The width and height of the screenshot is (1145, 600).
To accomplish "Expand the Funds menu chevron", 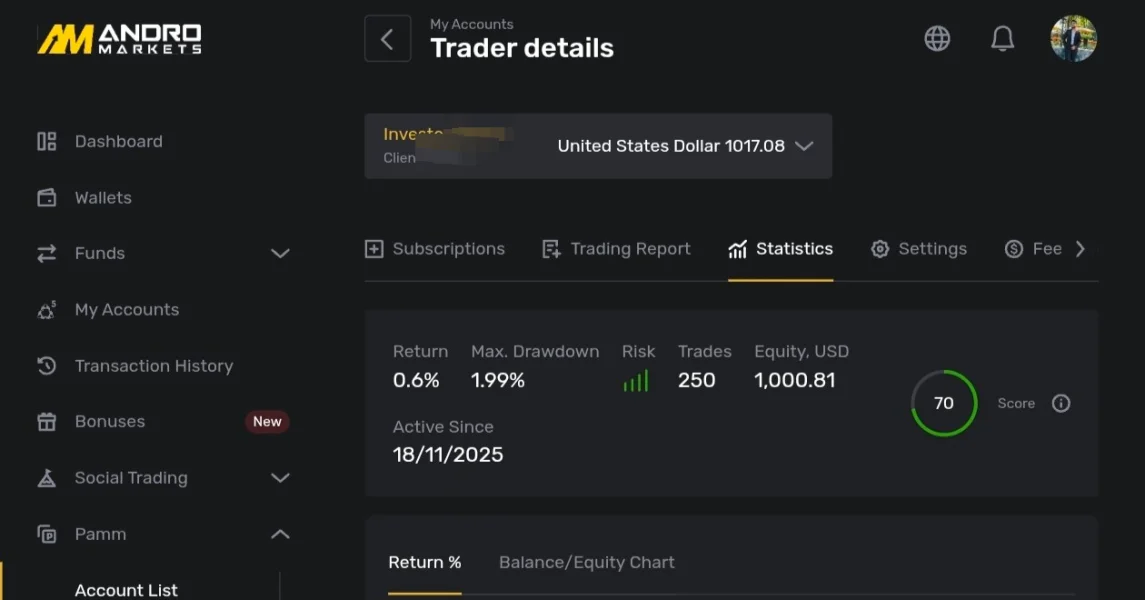I will [x=280, y=254].
